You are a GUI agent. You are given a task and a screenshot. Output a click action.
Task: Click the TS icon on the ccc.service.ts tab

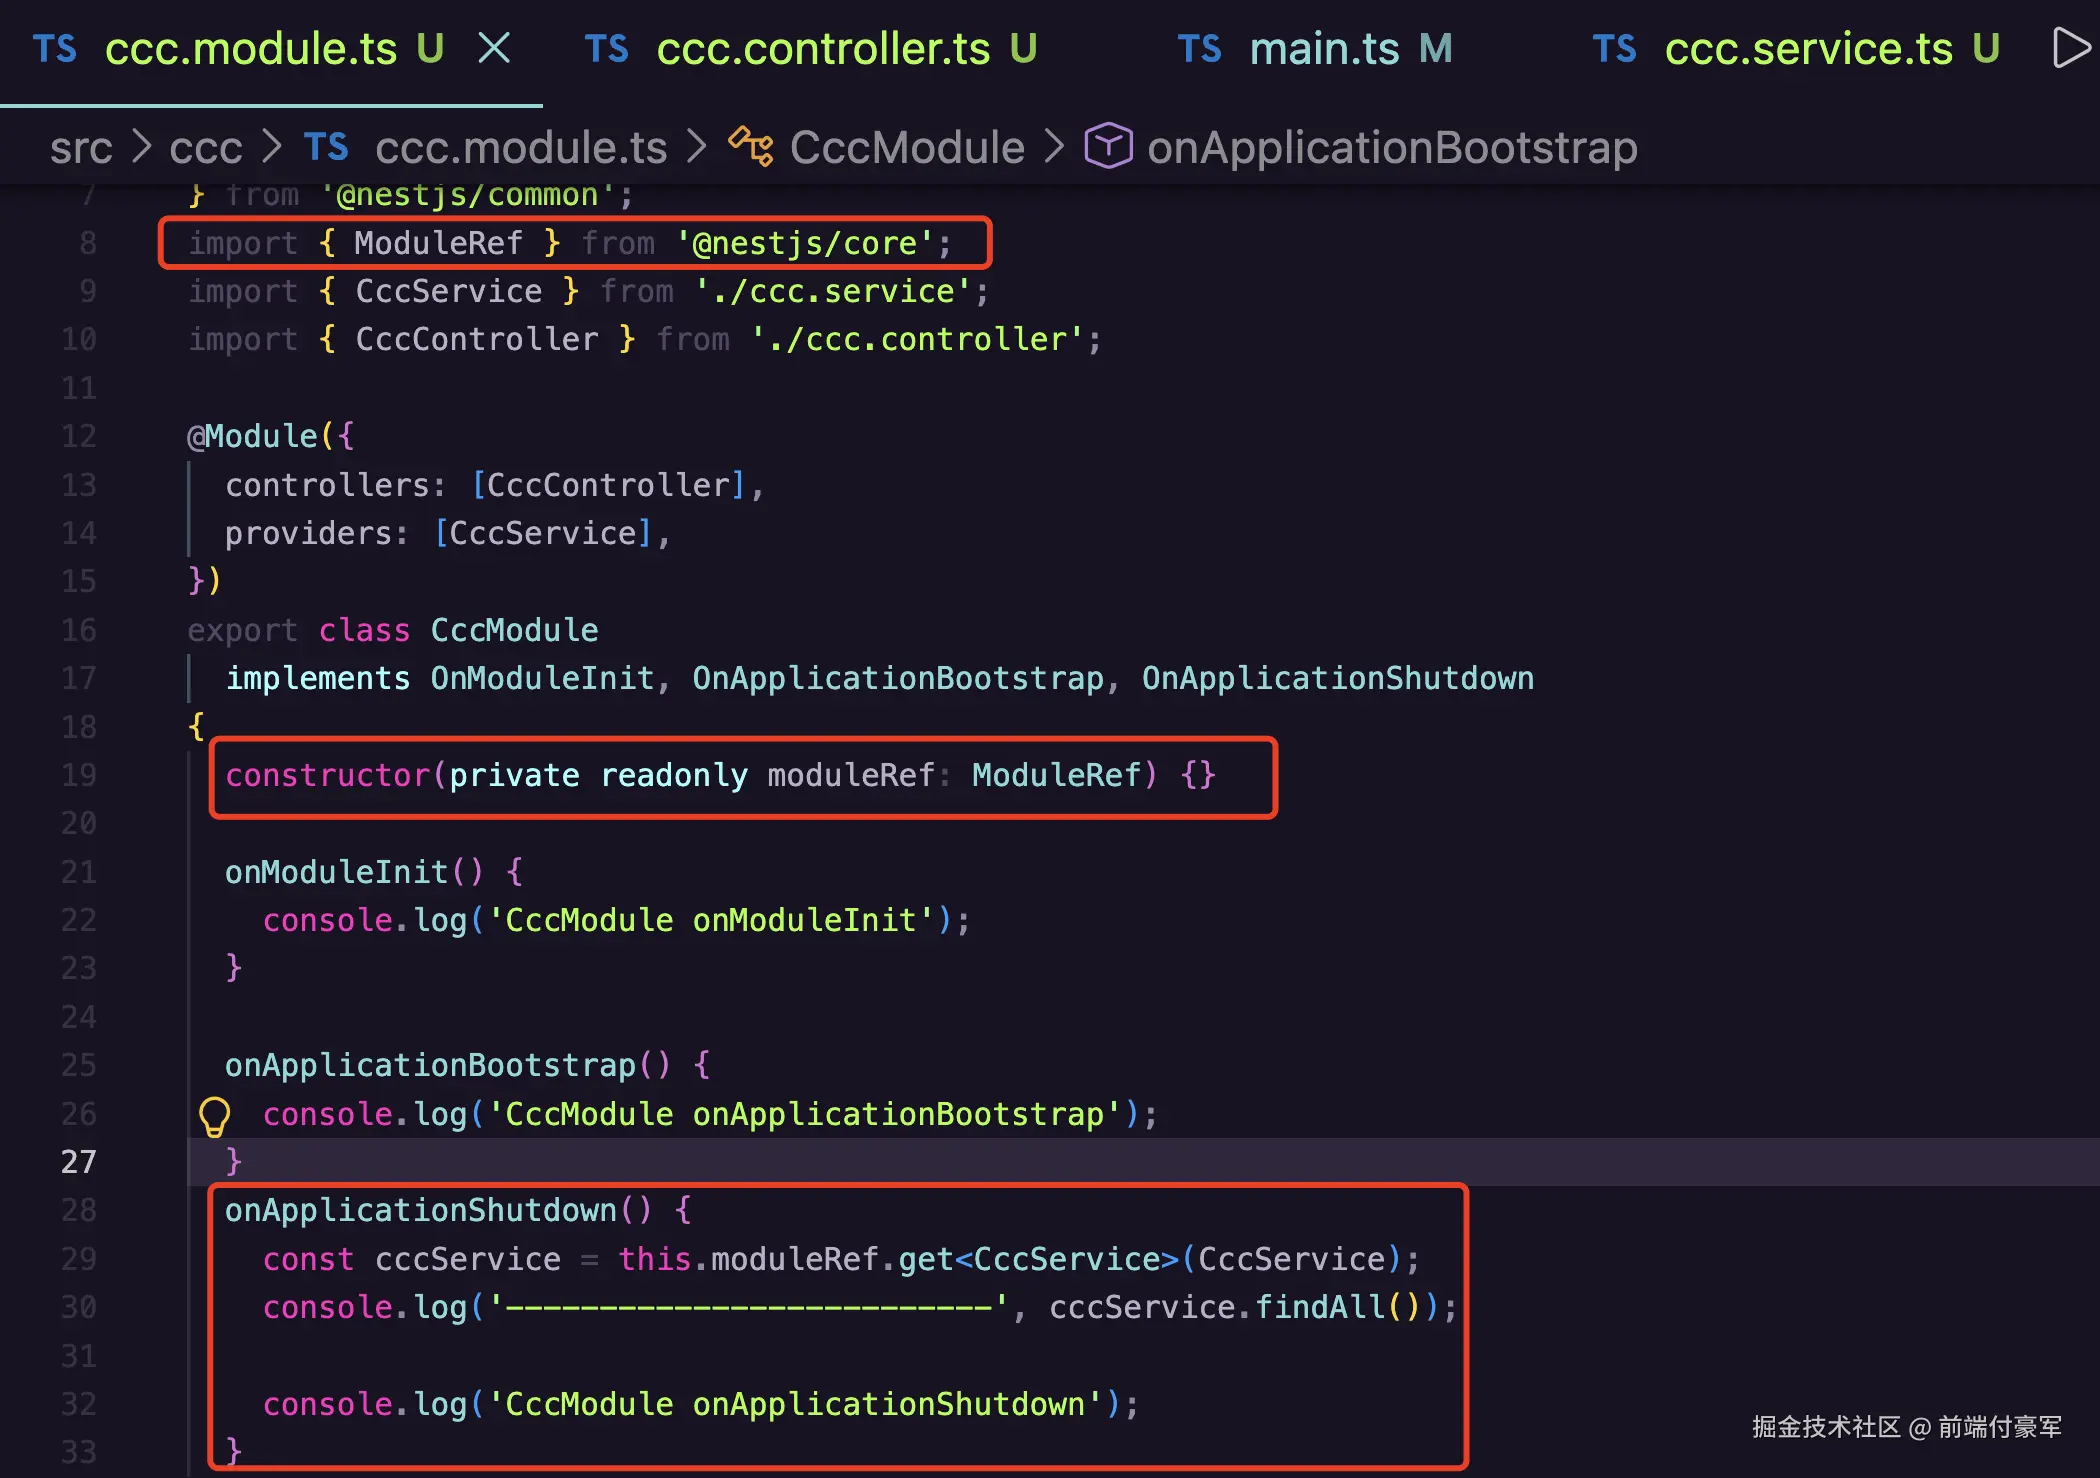click(x=1614, y=49)
